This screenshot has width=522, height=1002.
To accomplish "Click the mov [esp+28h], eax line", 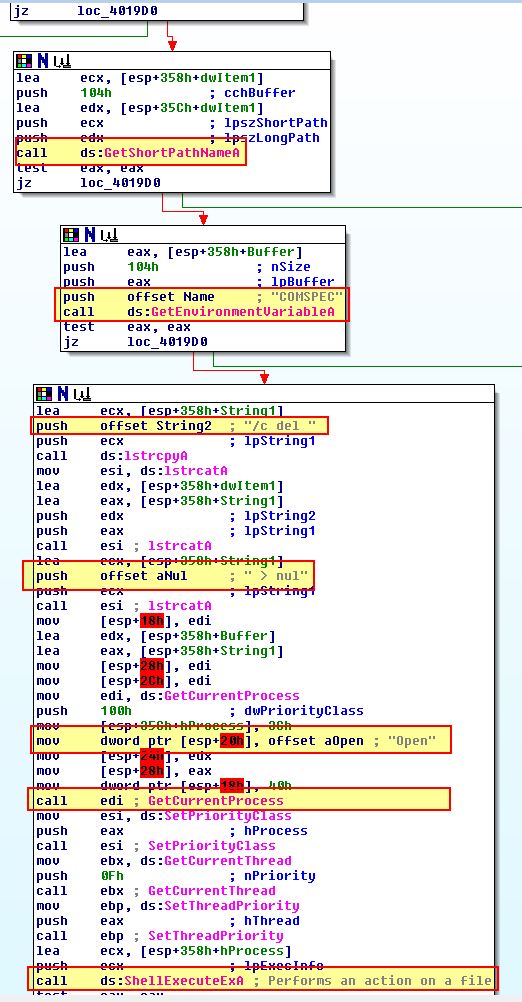I will (123, 771).
